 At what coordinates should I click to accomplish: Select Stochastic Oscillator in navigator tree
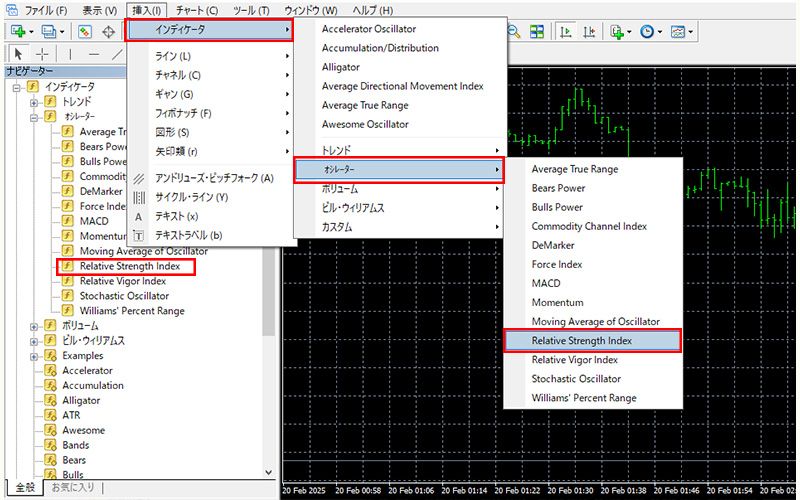click(x=124, y=296)
